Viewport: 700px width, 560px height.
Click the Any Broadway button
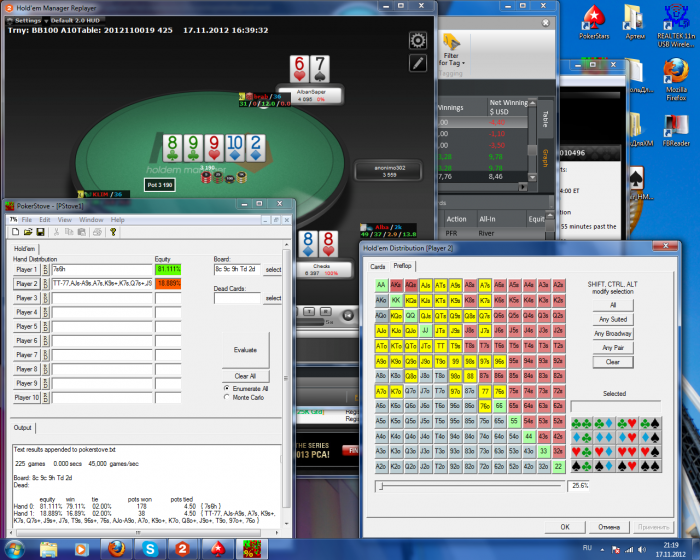[613, 334]
